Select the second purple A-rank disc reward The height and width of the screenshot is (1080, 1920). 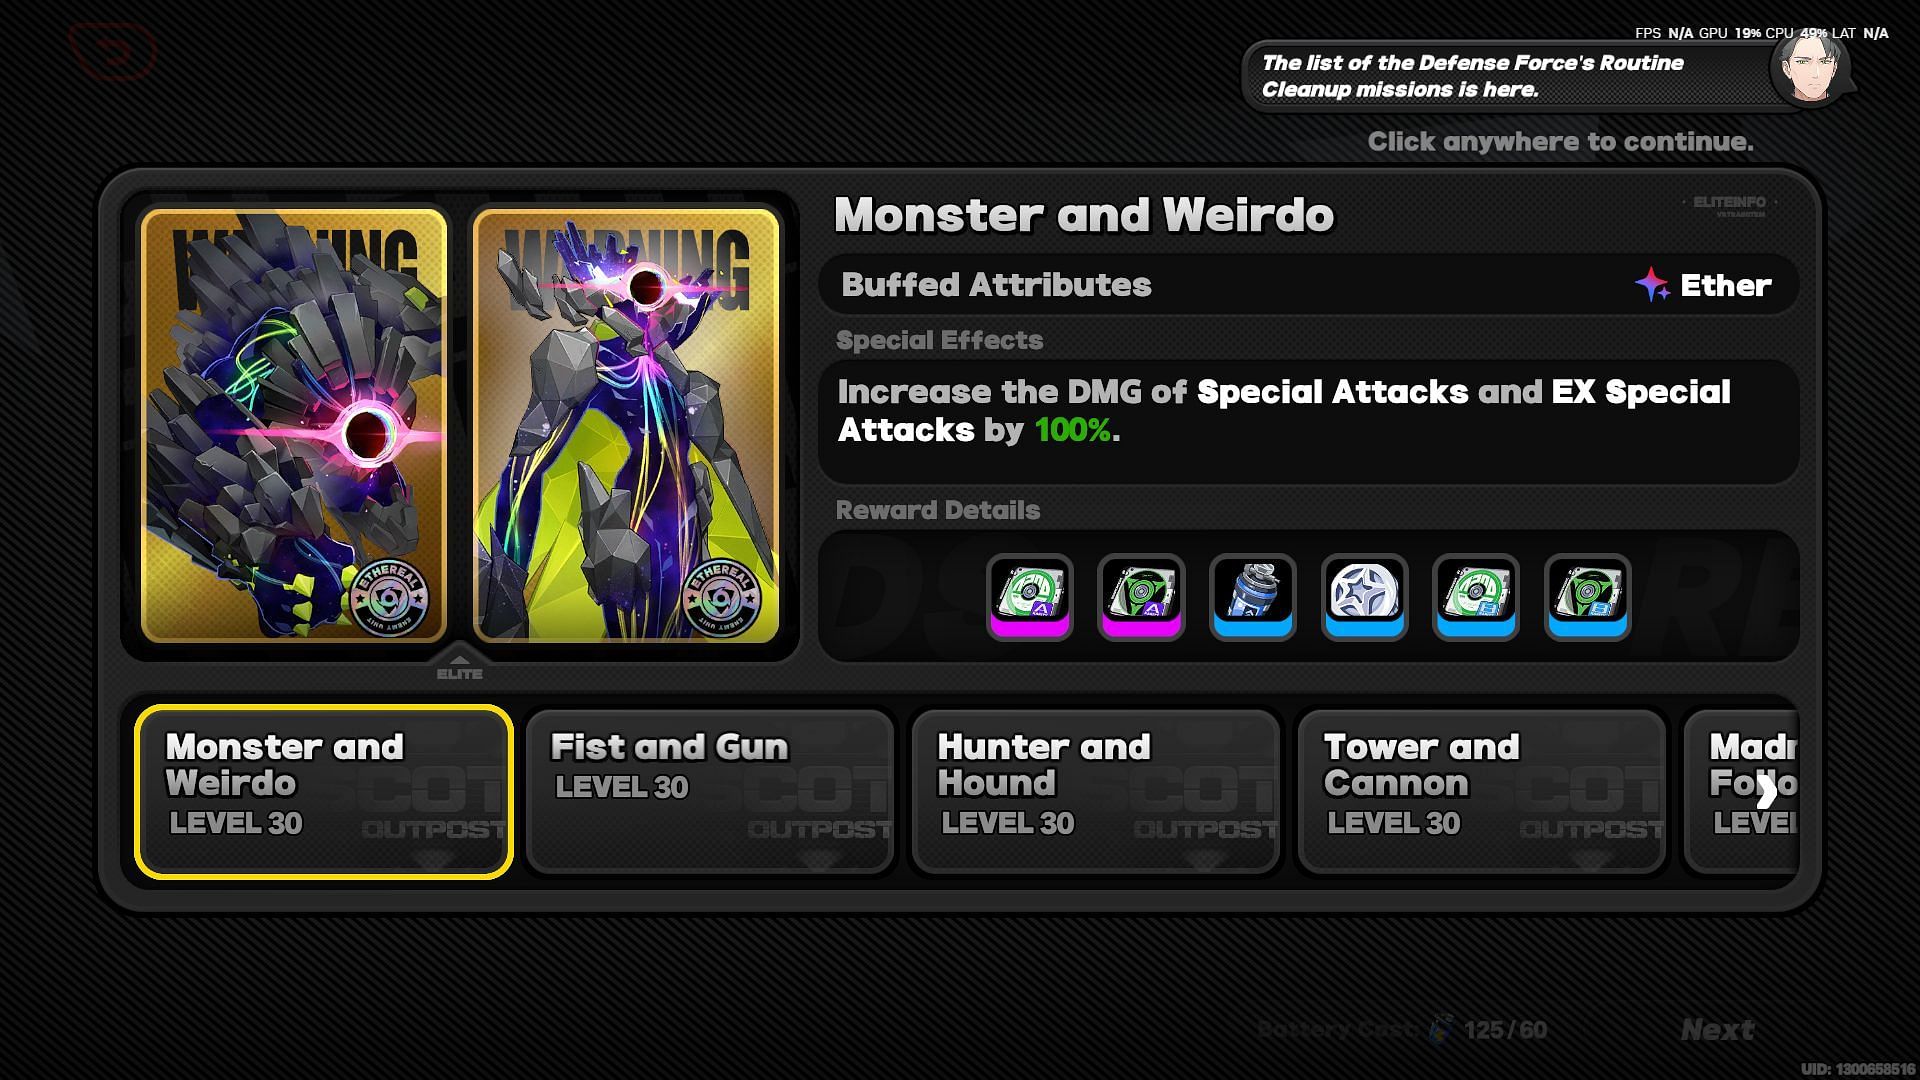1141,596
